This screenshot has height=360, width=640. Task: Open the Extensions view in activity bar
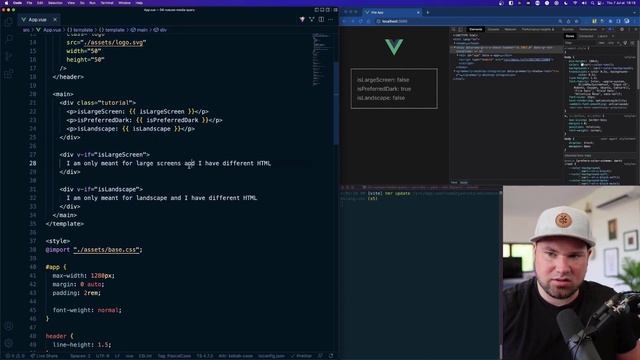(9, 74)
